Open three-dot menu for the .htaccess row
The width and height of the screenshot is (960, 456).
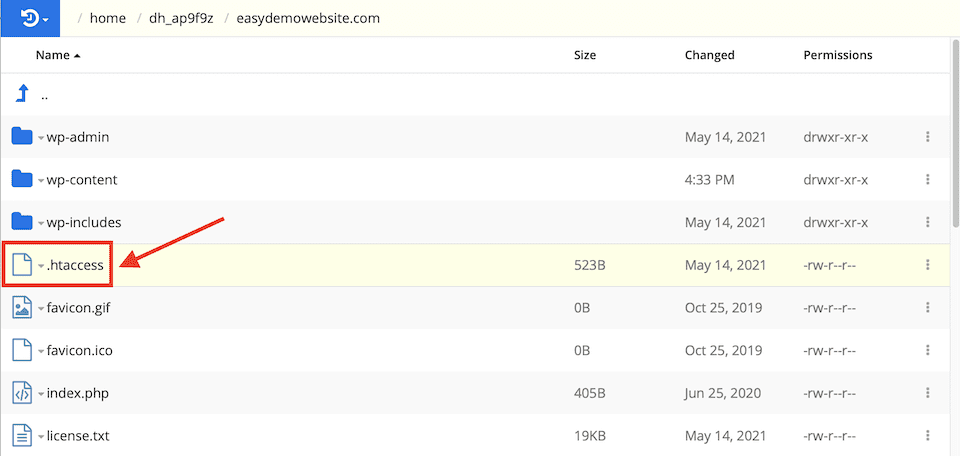pyautogui.click(x=928, y=265)
